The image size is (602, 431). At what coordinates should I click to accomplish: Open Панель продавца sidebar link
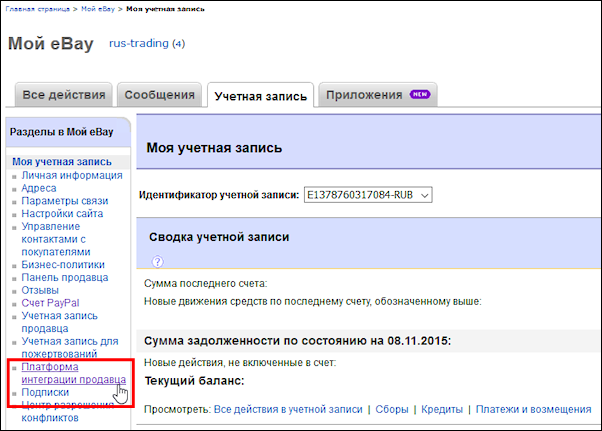pyautogui.click(x=65, y=277)
